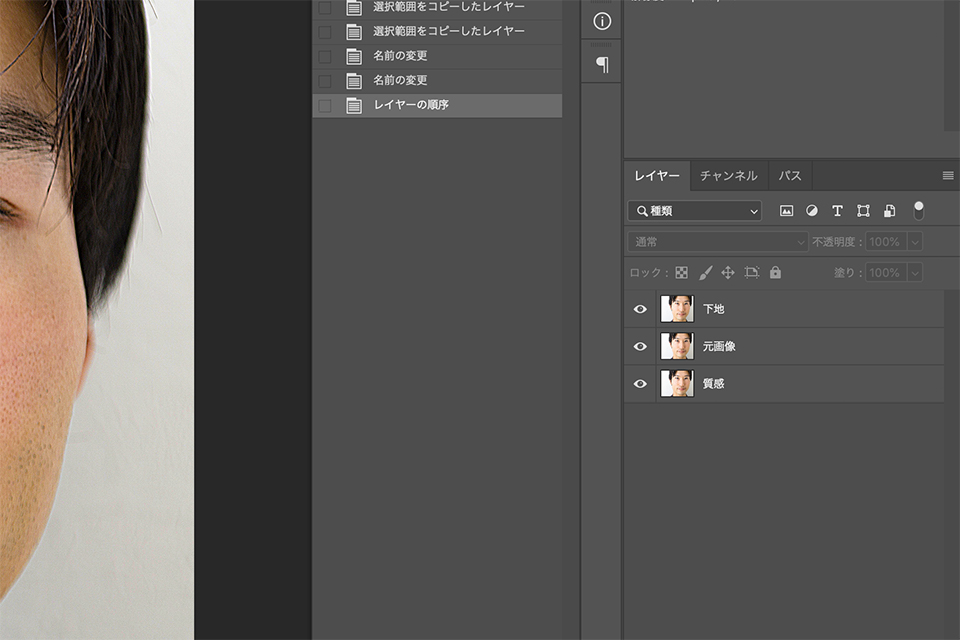Click the 不透明度 value field

[886, 242]
